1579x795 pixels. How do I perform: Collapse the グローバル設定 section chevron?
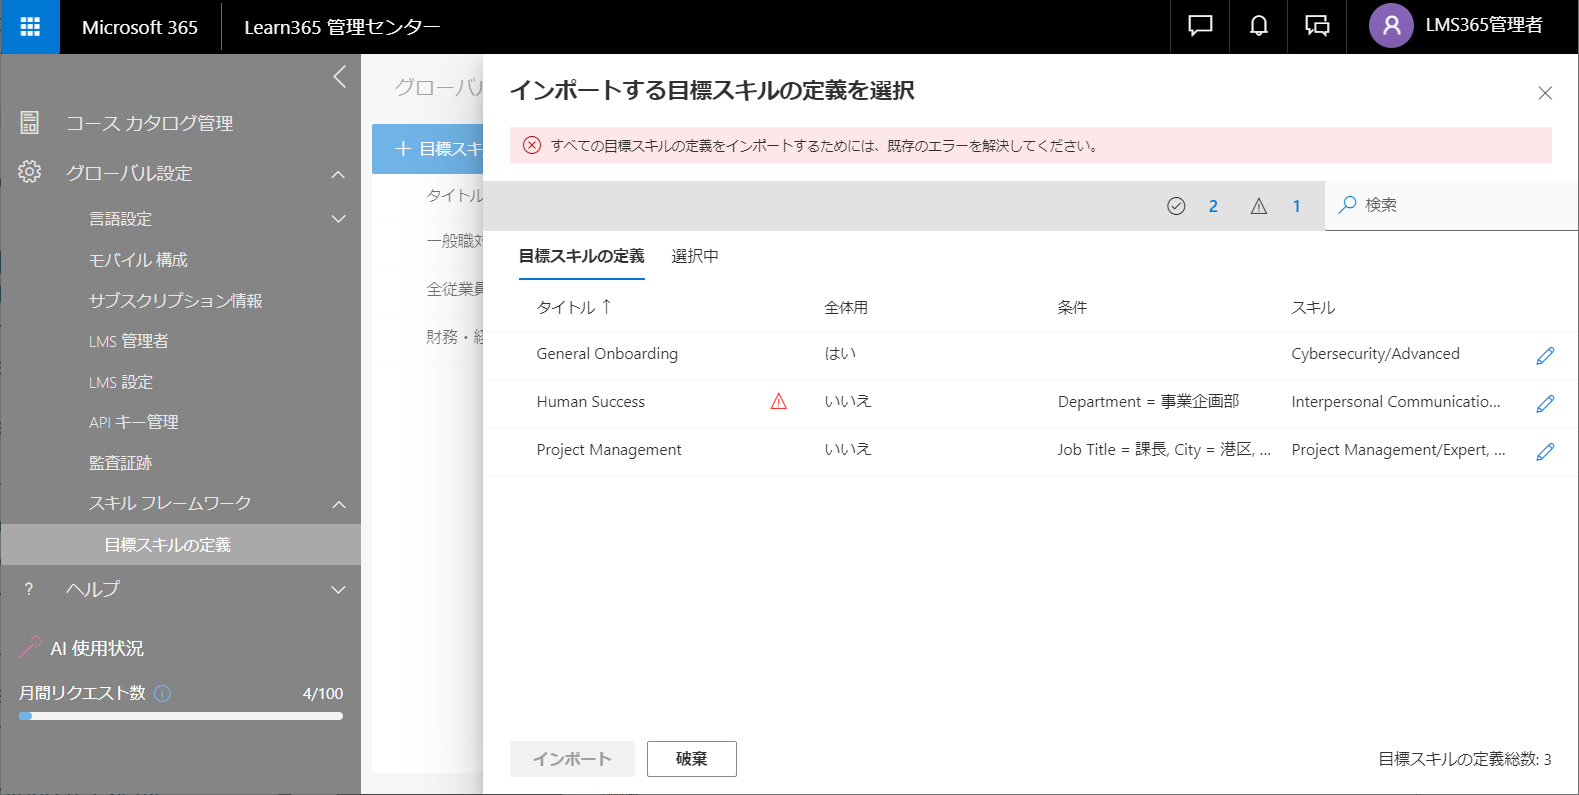click(338, 174)
